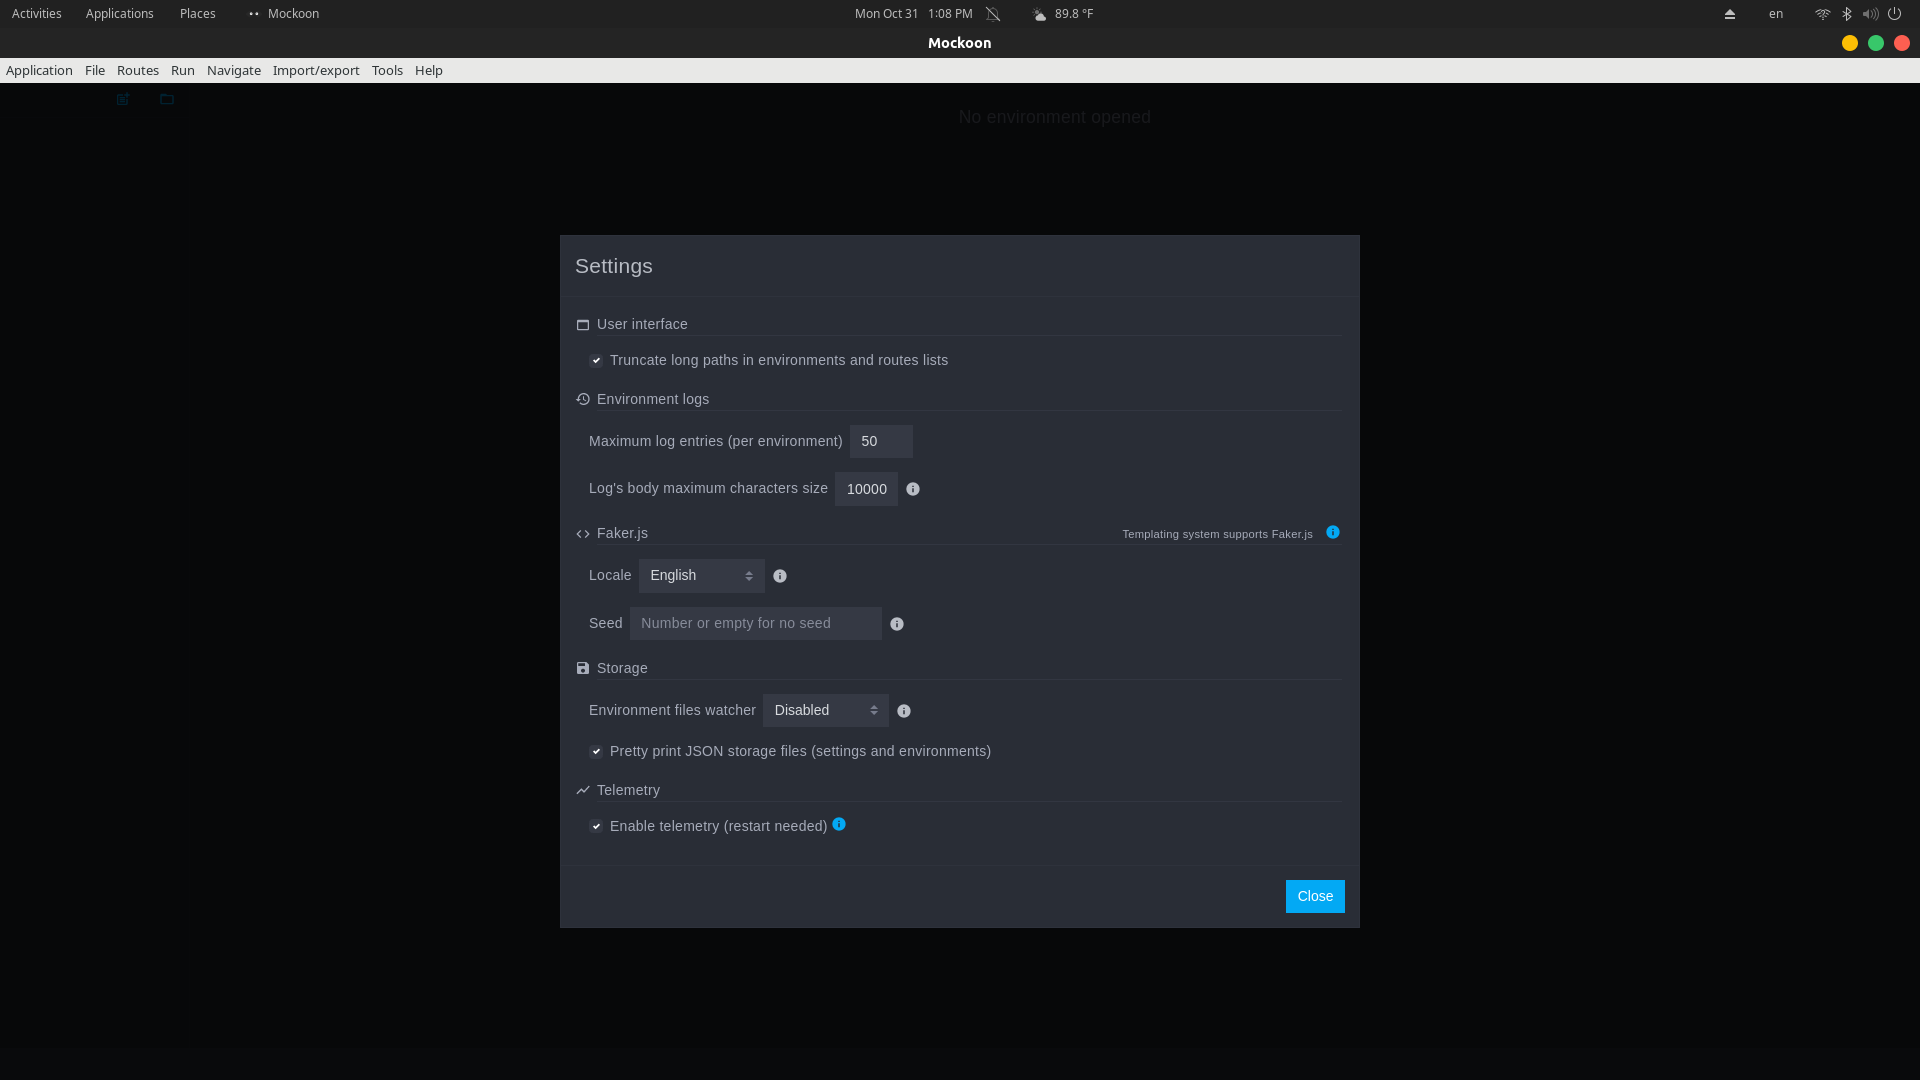The image size is (1920, 1080).
Task: Open the Tools menu
Action: [387, 70]
